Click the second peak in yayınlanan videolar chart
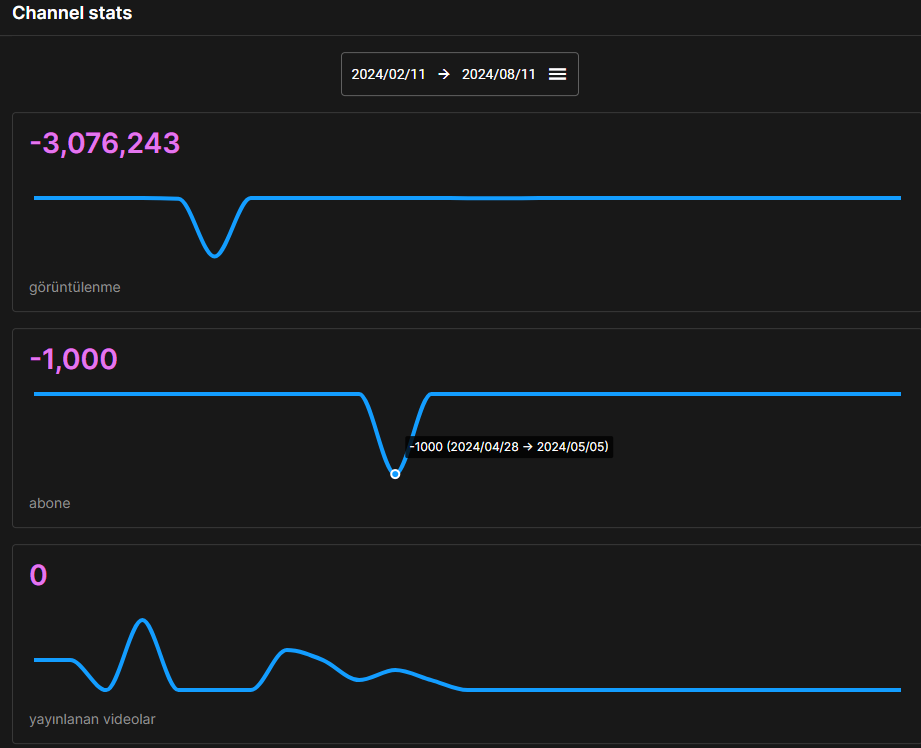This screenshot has height=748, width=921. (x=287, y=650)
